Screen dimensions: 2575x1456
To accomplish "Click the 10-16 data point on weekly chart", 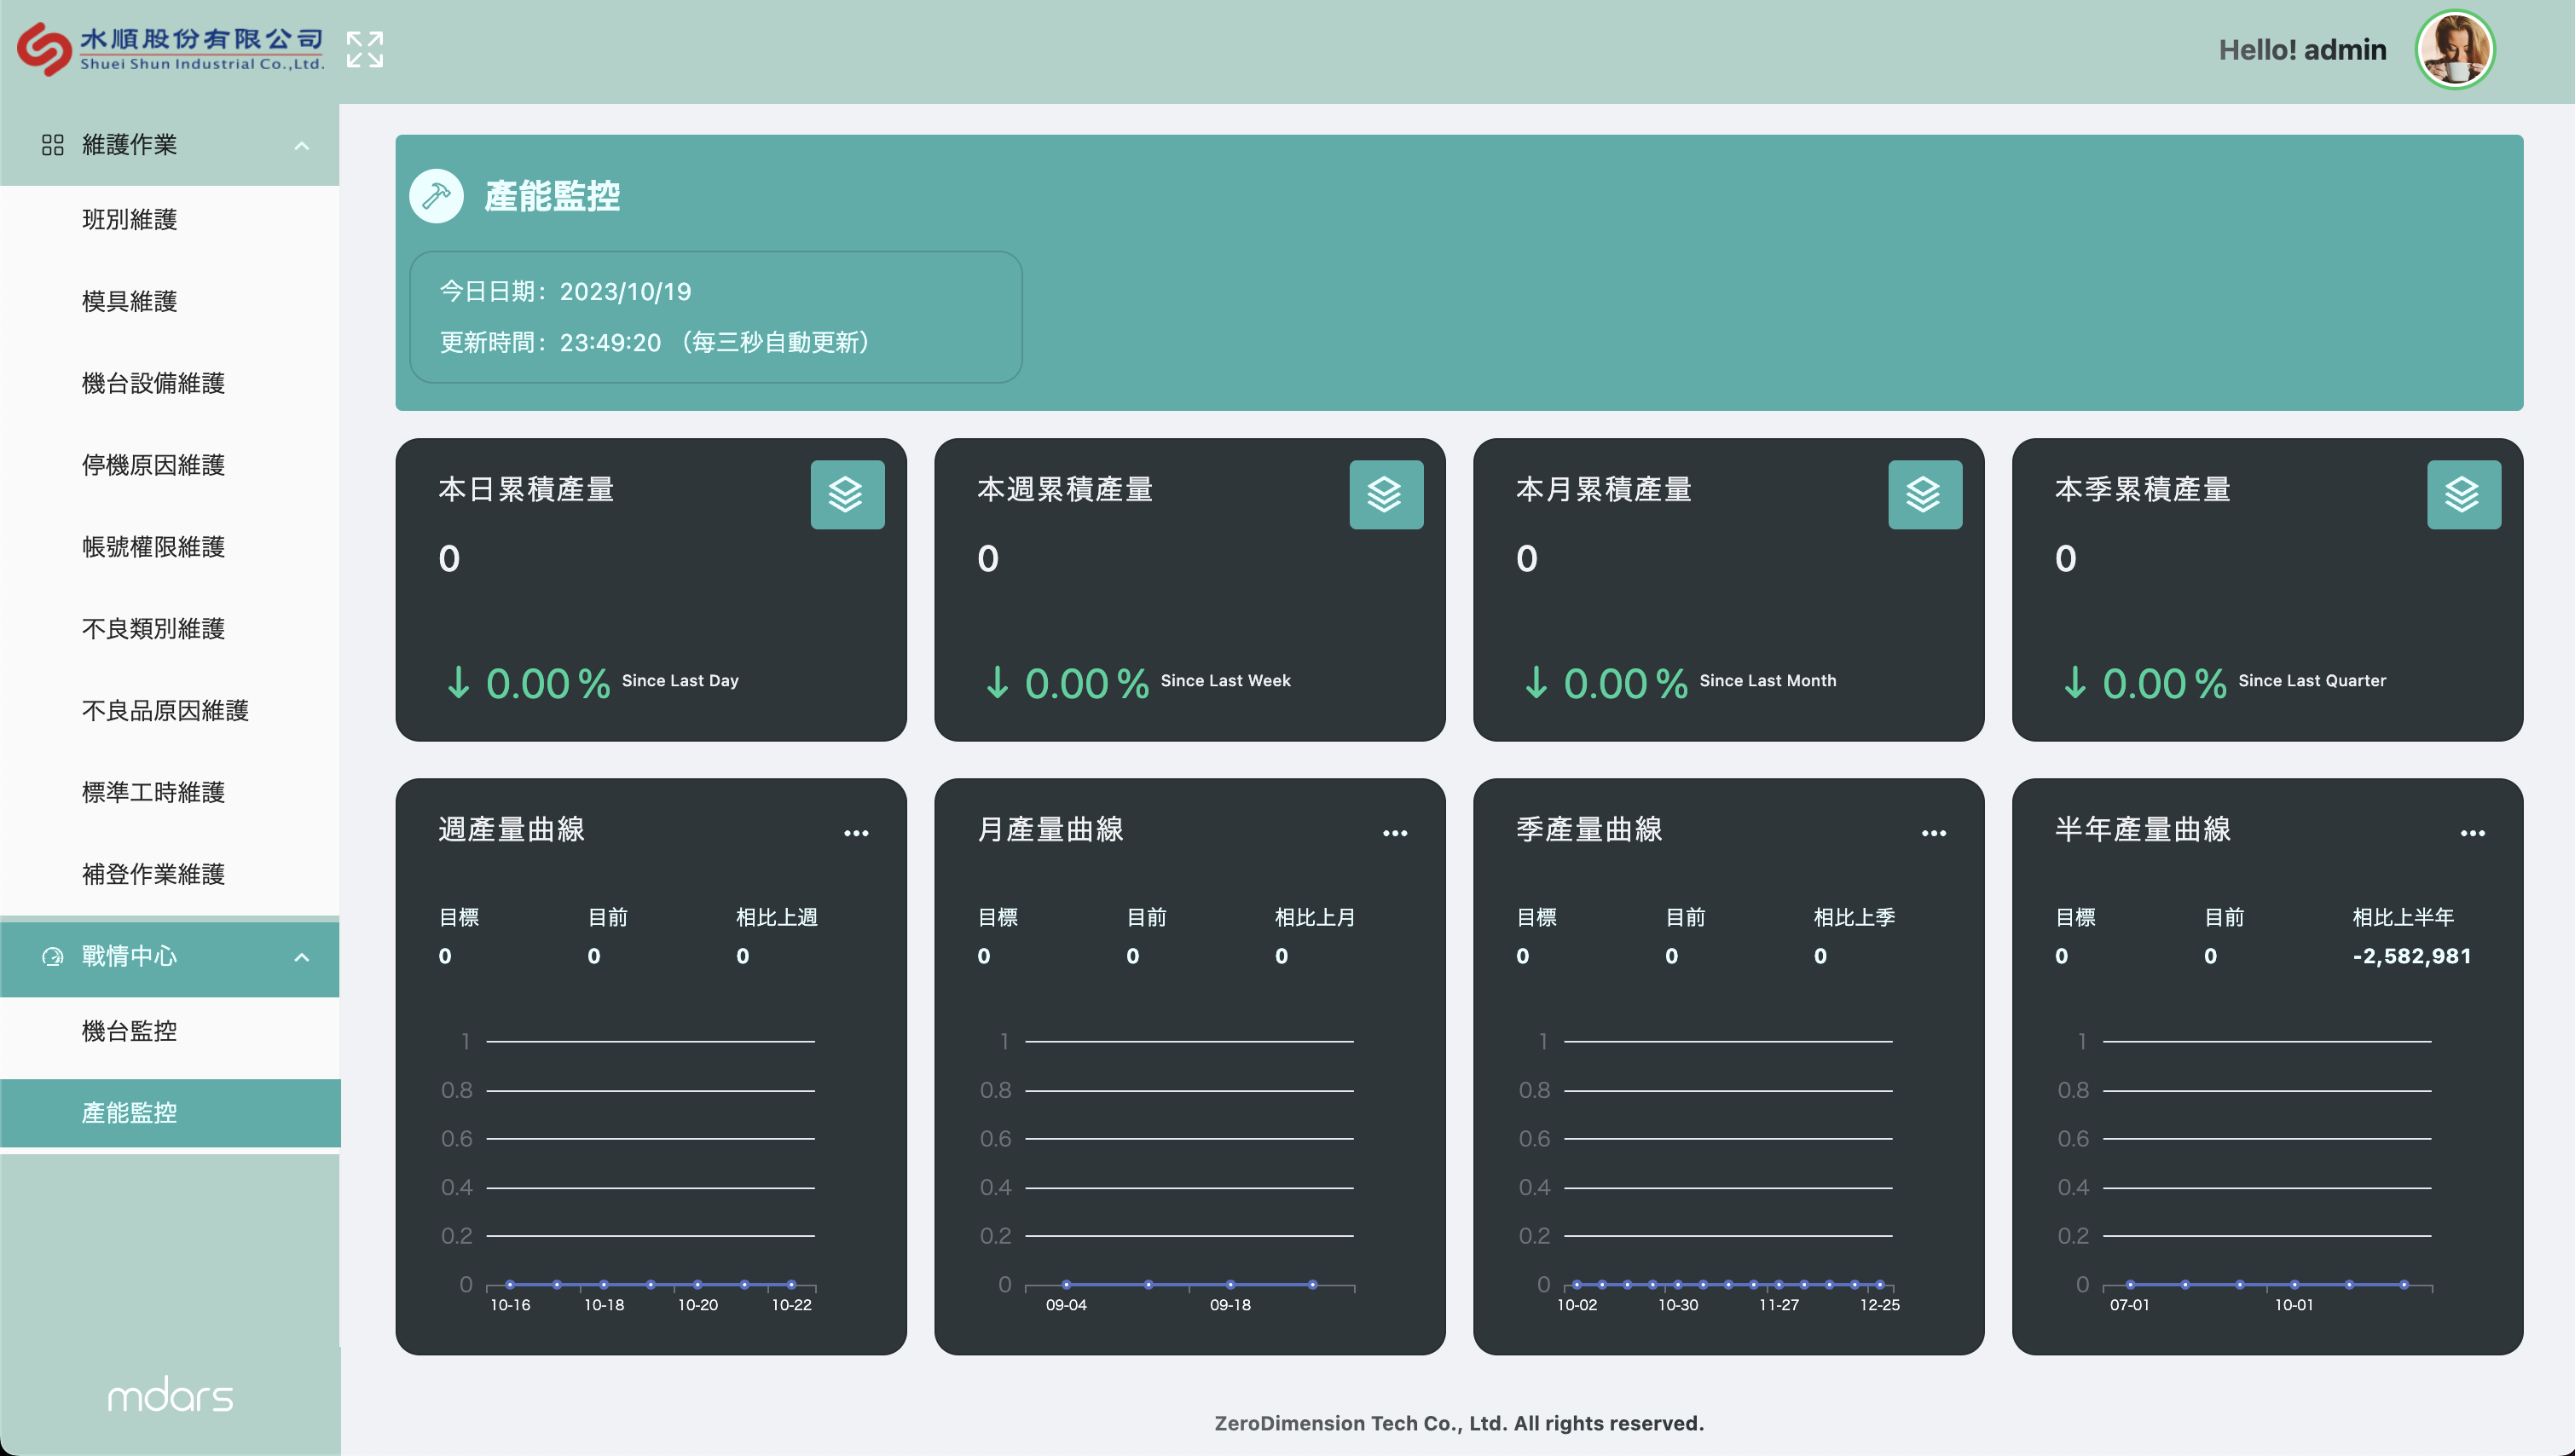I will point(510,1285).
